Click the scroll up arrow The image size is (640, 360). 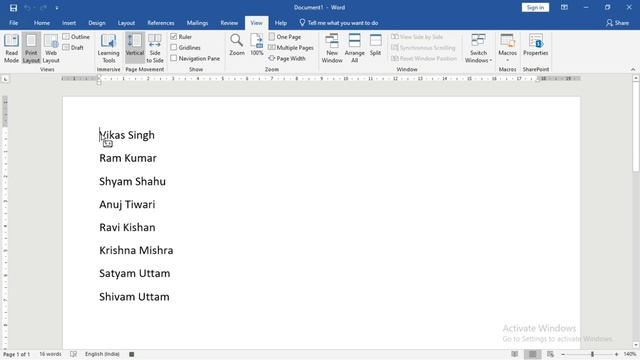point(636,78)
